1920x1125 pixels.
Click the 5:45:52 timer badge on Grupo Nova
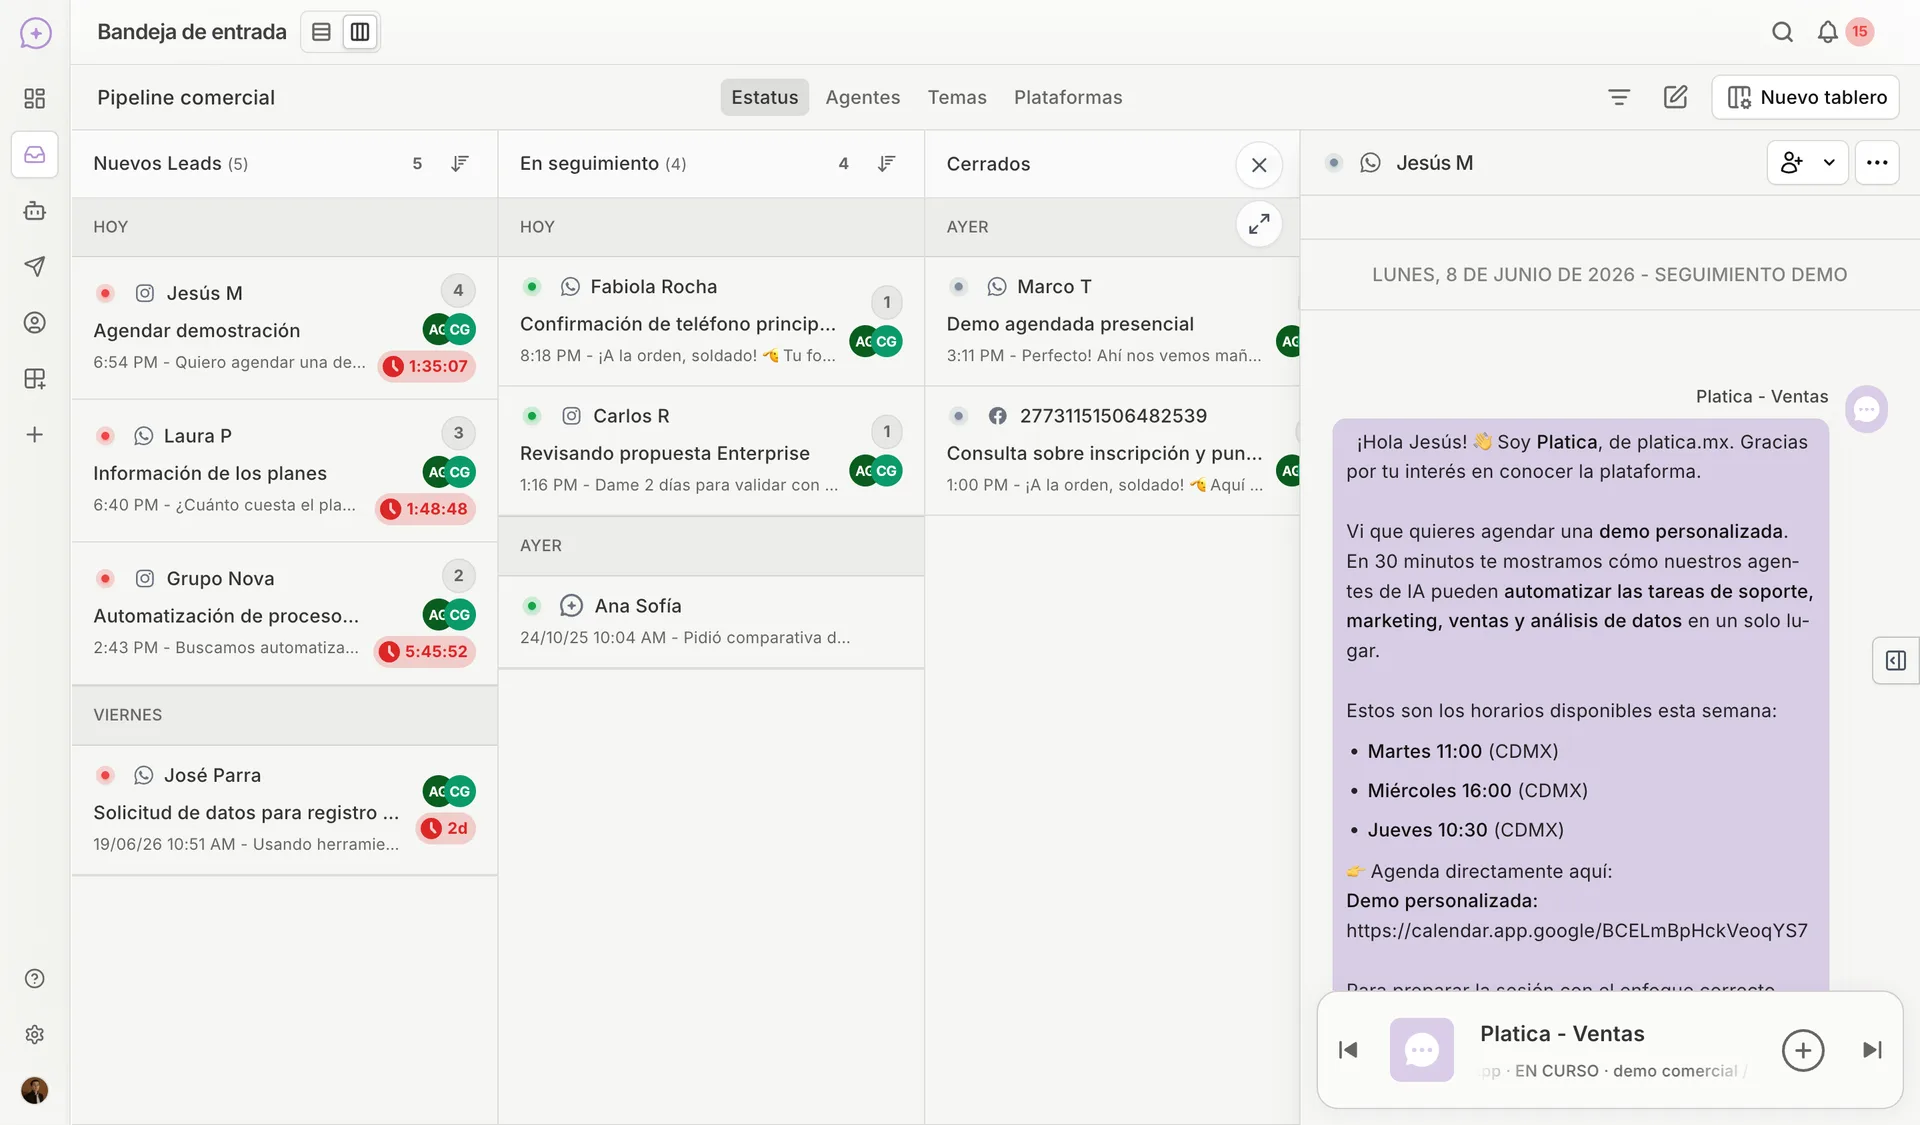click(425, 652)
